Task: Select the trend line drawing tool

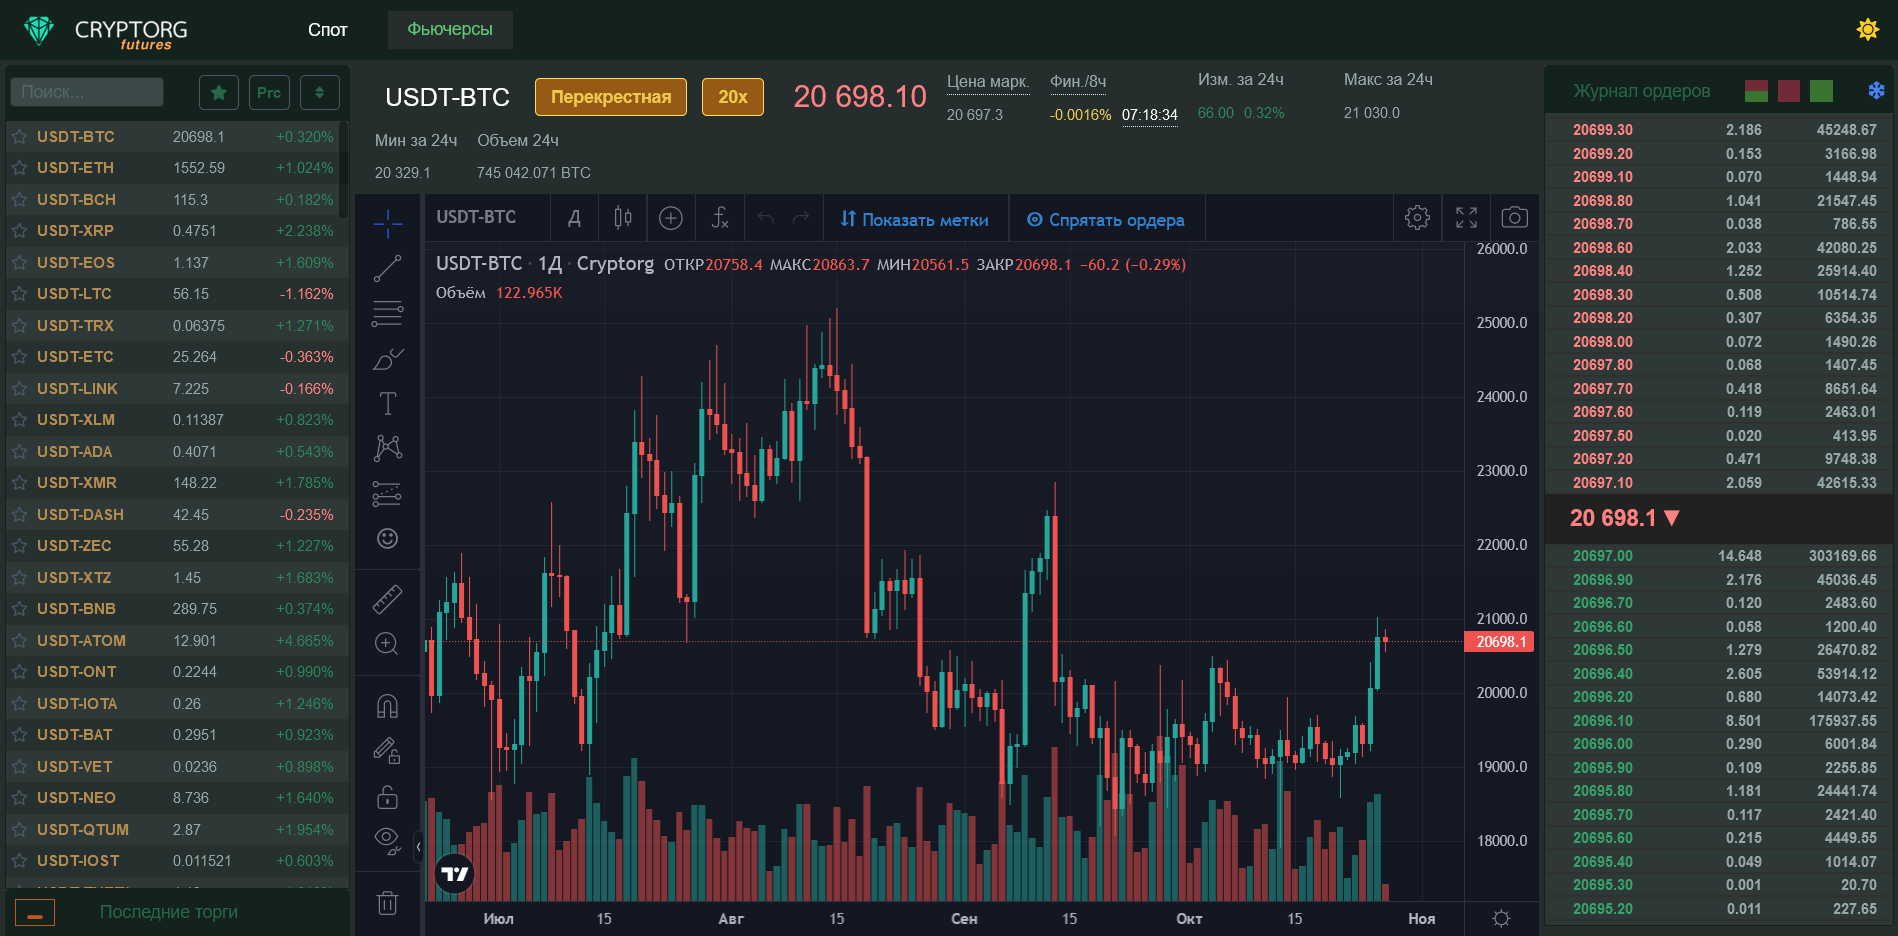Action: (x=387, y=268)
